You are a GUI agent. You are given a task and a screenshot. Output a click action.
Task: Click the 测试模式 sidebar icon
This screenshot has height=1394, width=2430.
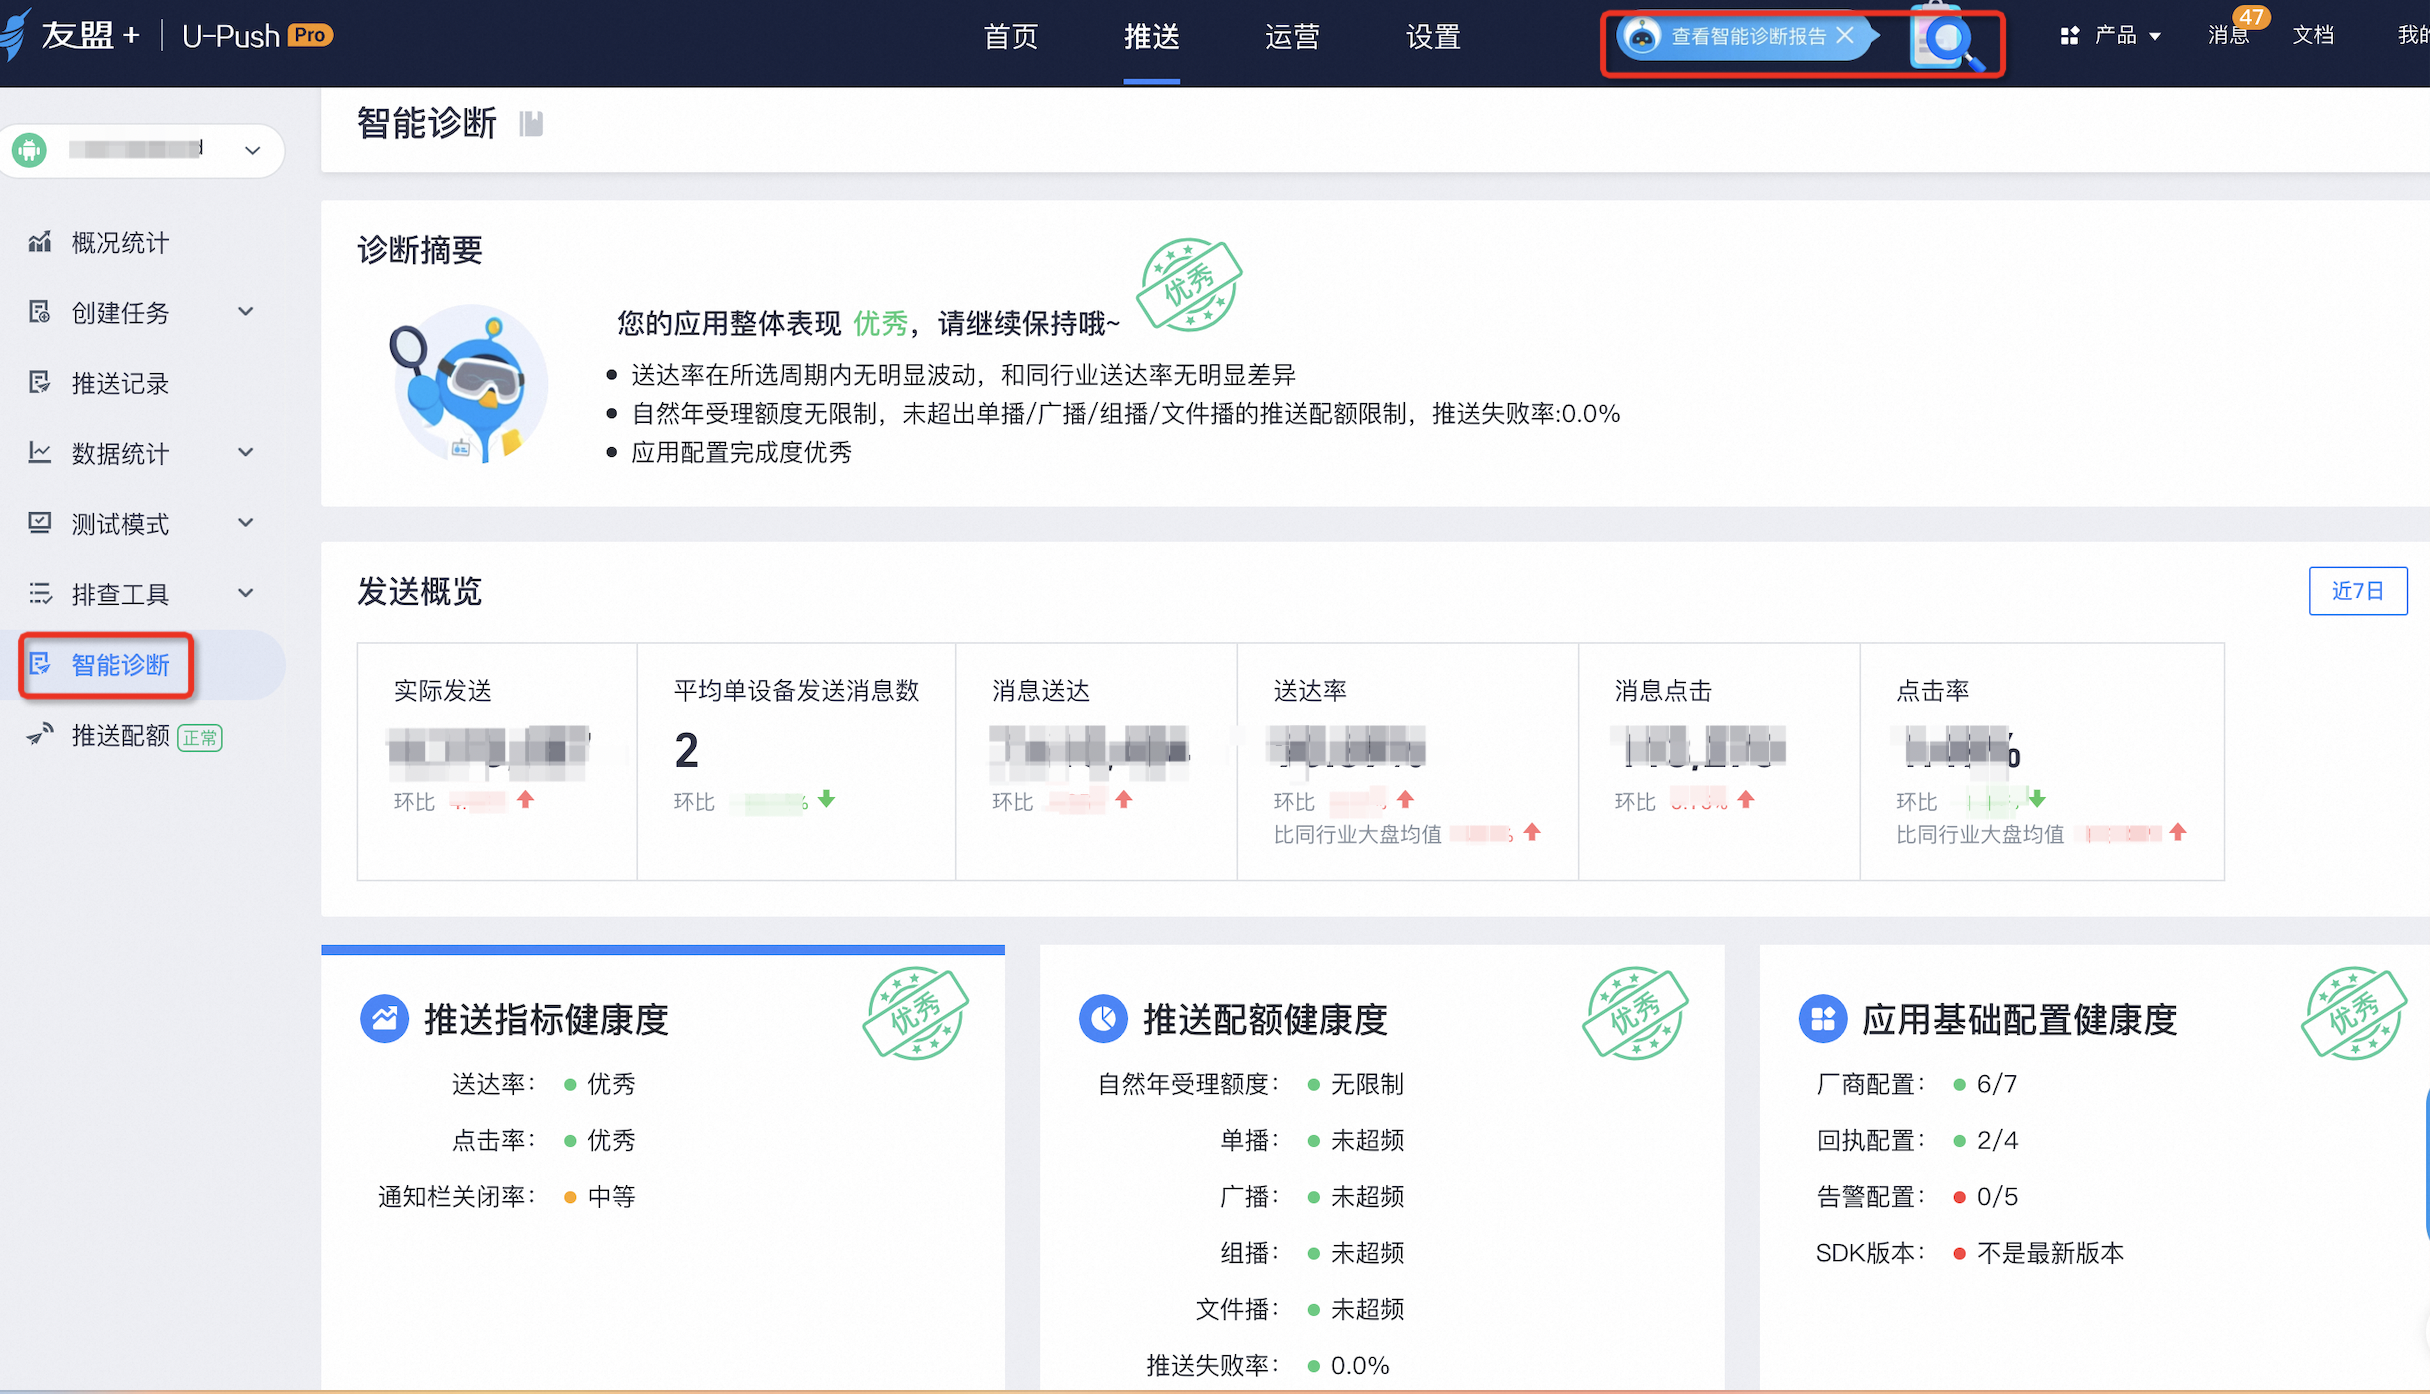[39, 523]
